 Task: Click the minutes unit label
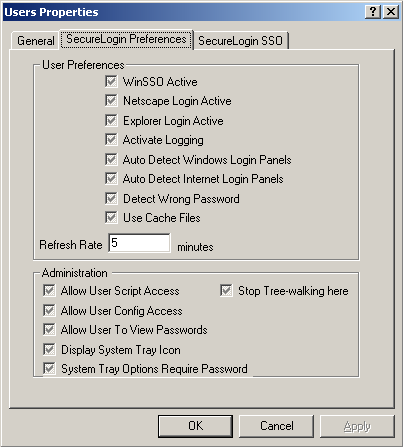point(195,247)
